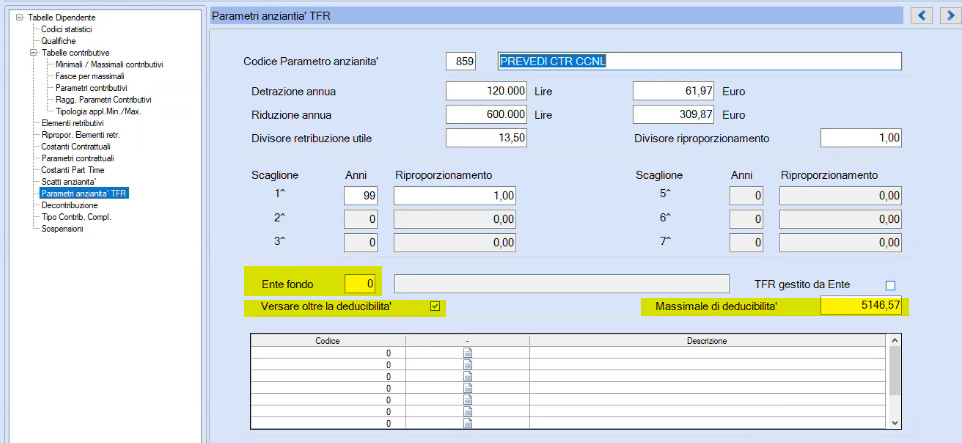Click Codice column header in table
This screenshot has width=962, height=443.
click(x=328, y=341)
